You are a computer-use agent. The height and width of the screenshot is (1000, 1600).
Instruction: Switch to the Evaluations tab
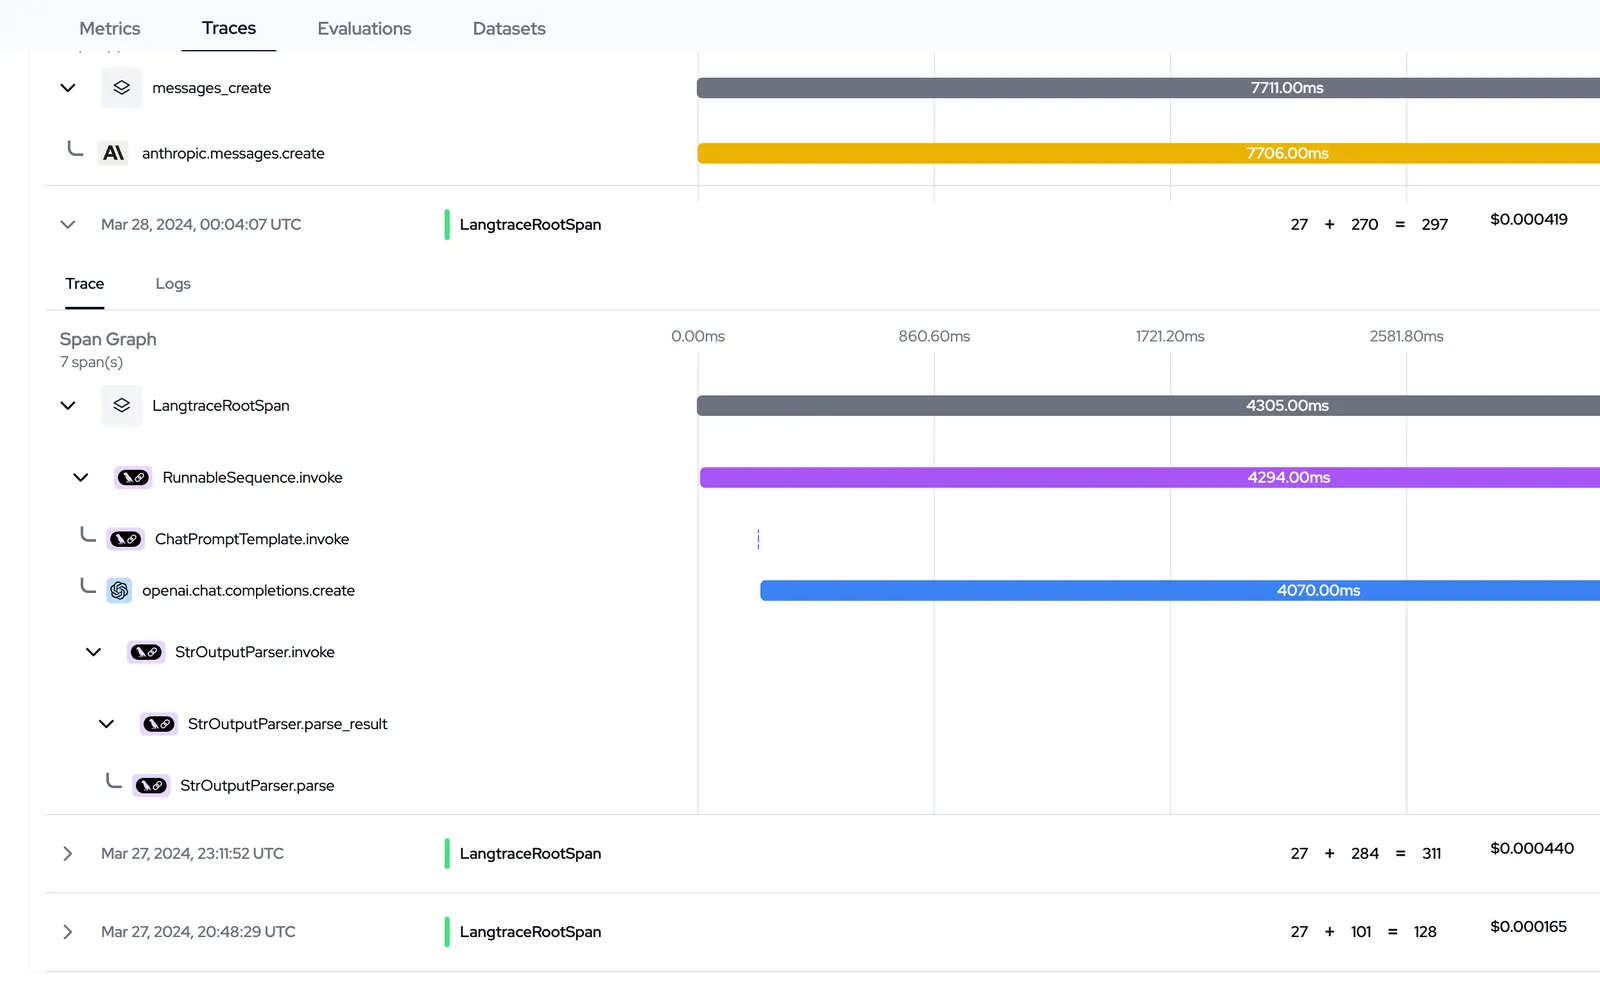click(364, 29)
